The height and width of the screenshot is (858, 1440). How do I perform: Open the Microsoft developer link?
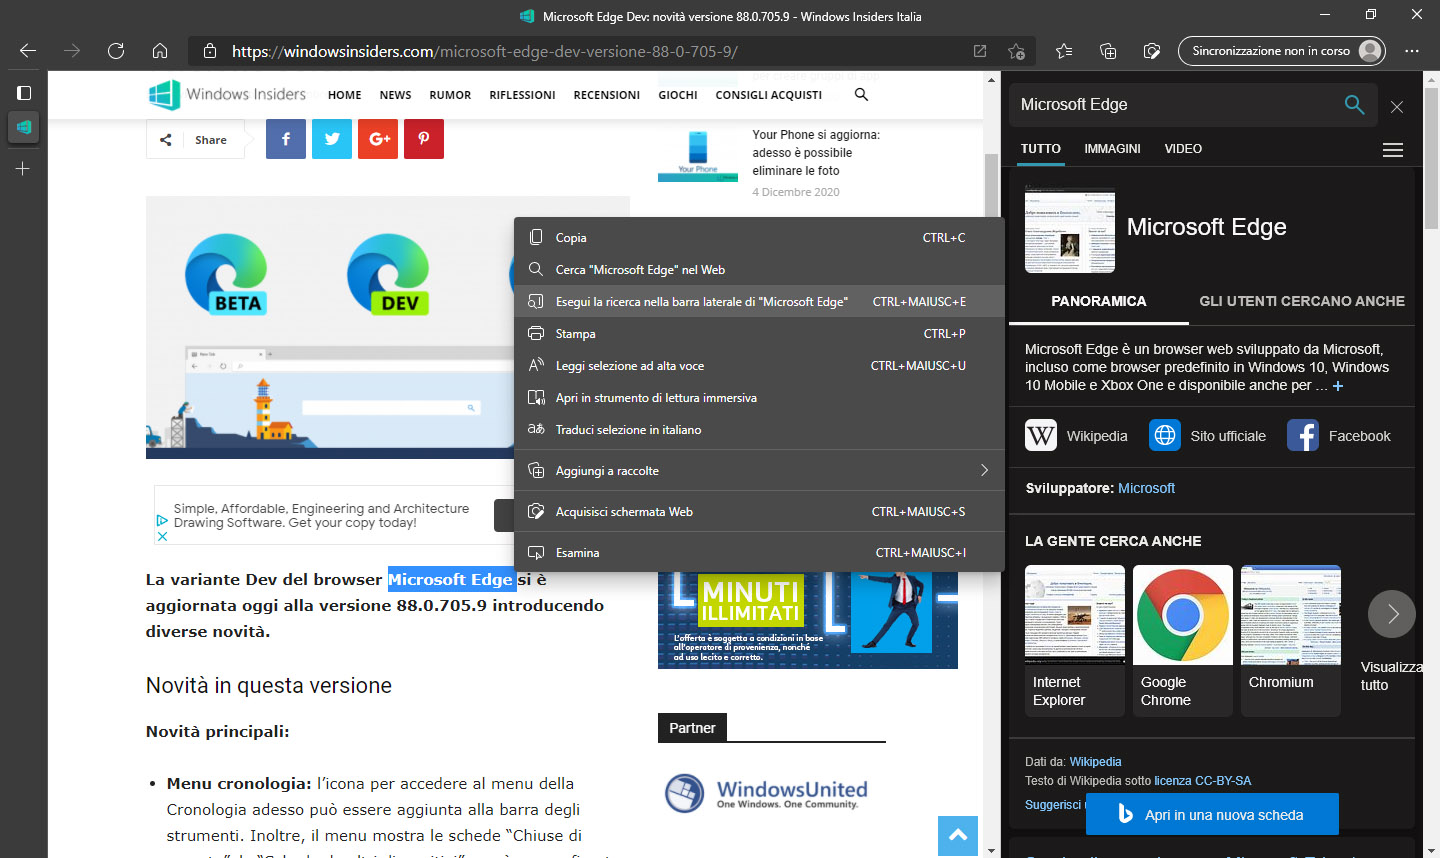click(1146, 488)
